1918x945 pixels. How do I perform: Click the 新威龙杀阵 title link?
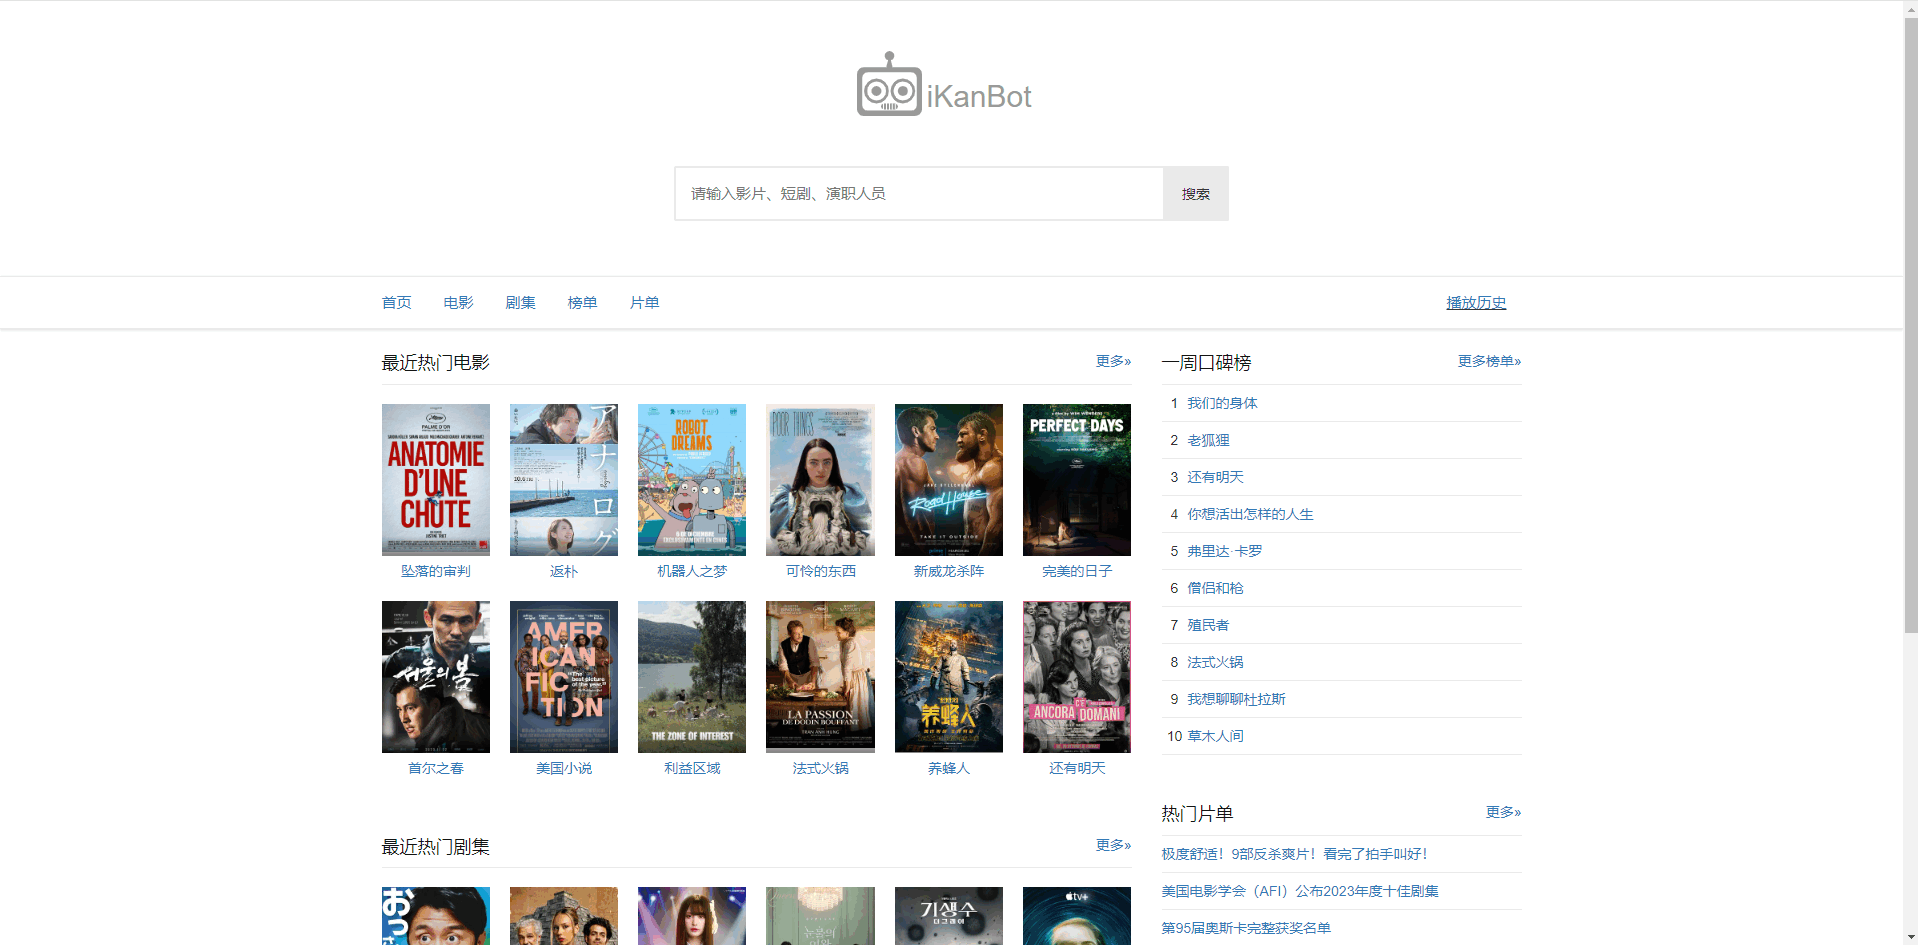click(949, 571)
